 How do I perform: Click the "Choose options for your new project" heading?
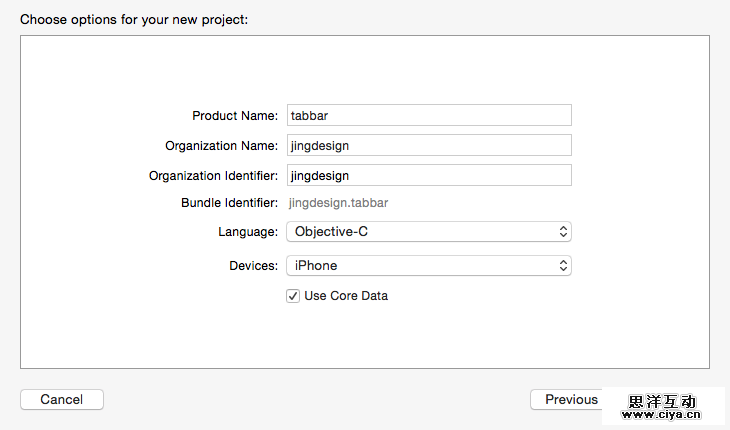click(134, 19)
